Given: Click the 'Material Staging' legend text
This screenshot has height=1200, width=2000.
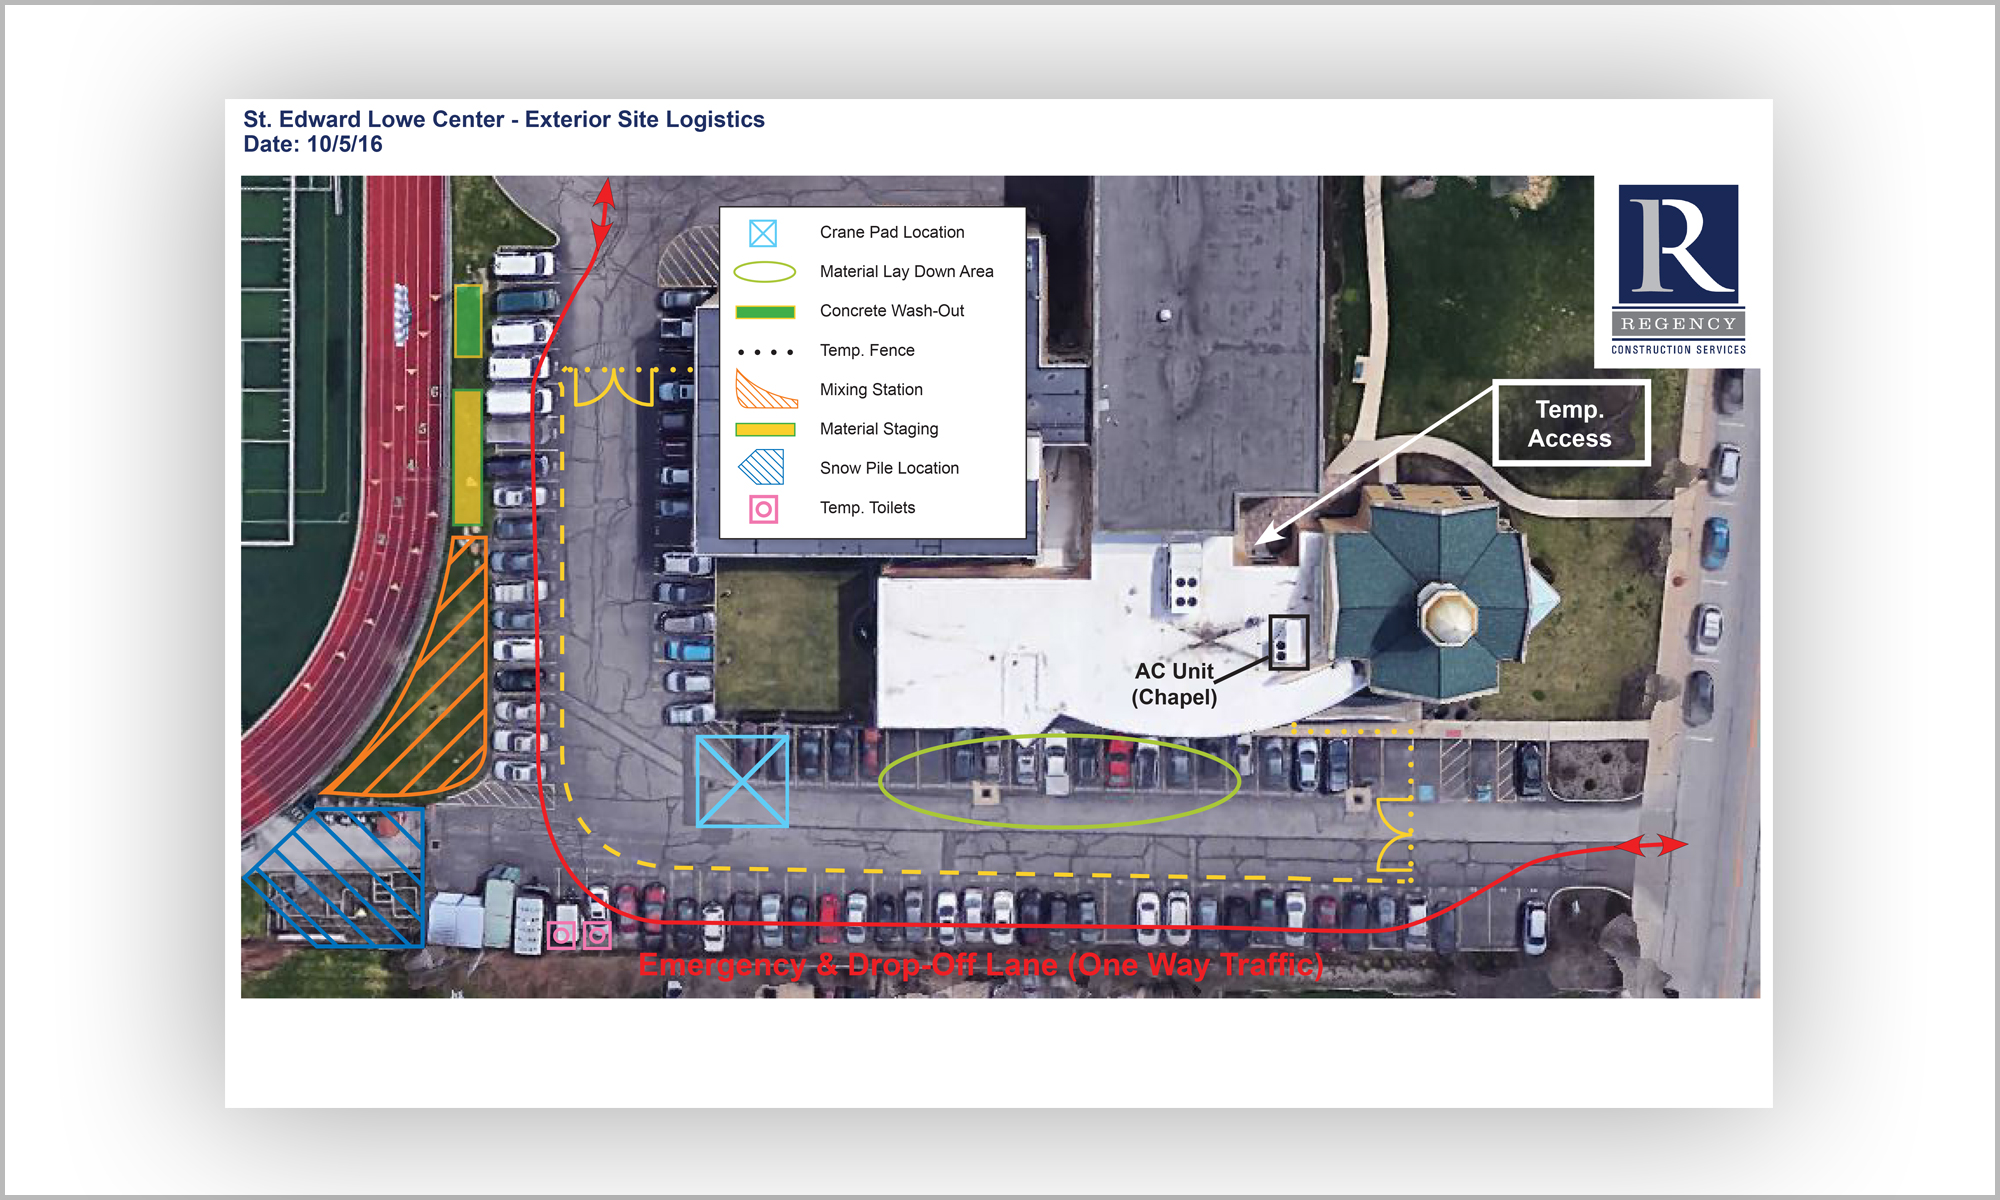Looking at the screenshot, I should (x=879, y=429).
